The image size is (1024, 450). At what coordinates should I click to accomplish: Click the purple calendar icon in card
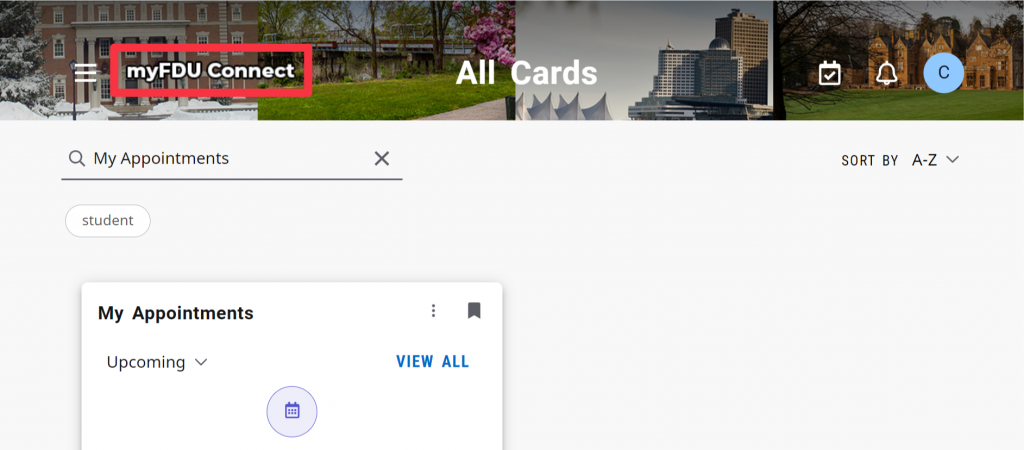(292, 411)
